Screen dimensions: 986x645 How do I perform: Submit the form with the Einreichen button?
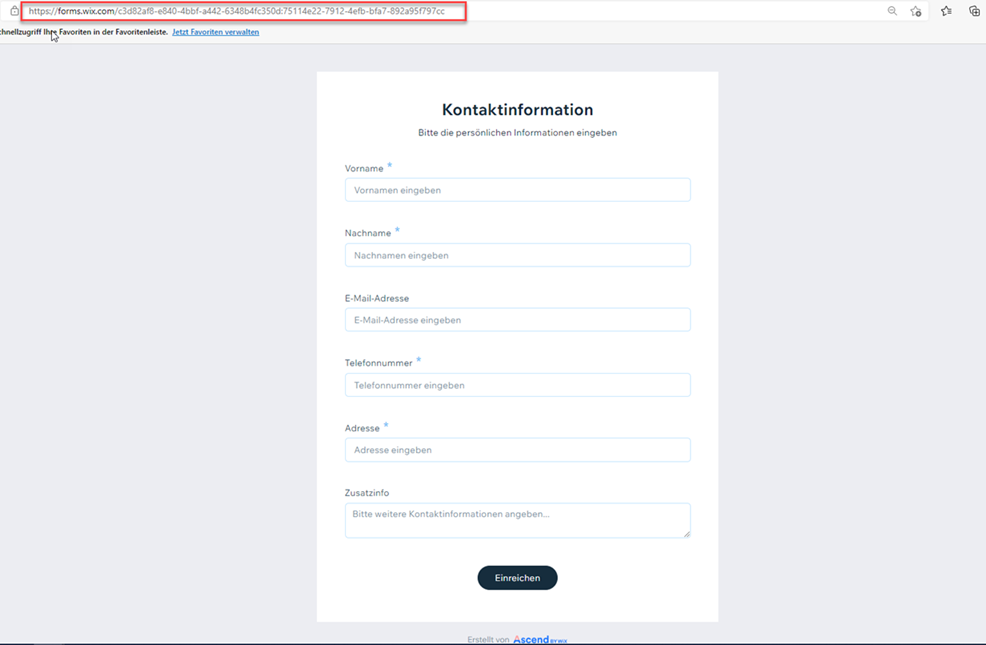point(517,577)
